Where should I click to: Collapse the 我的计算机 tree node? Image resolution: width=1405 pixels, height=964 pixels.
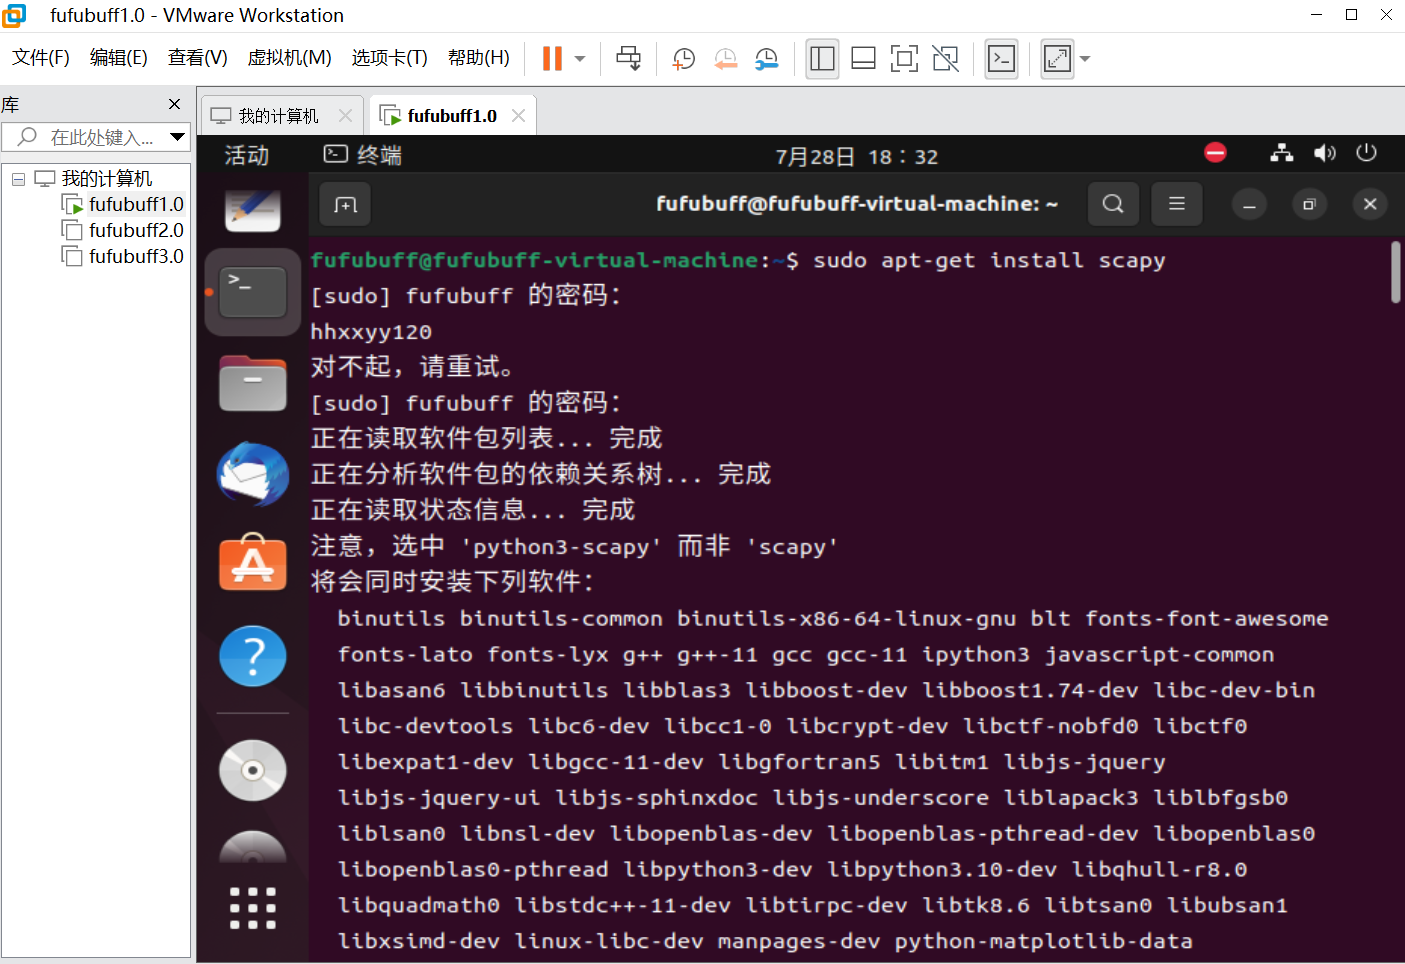pos(18,179)
